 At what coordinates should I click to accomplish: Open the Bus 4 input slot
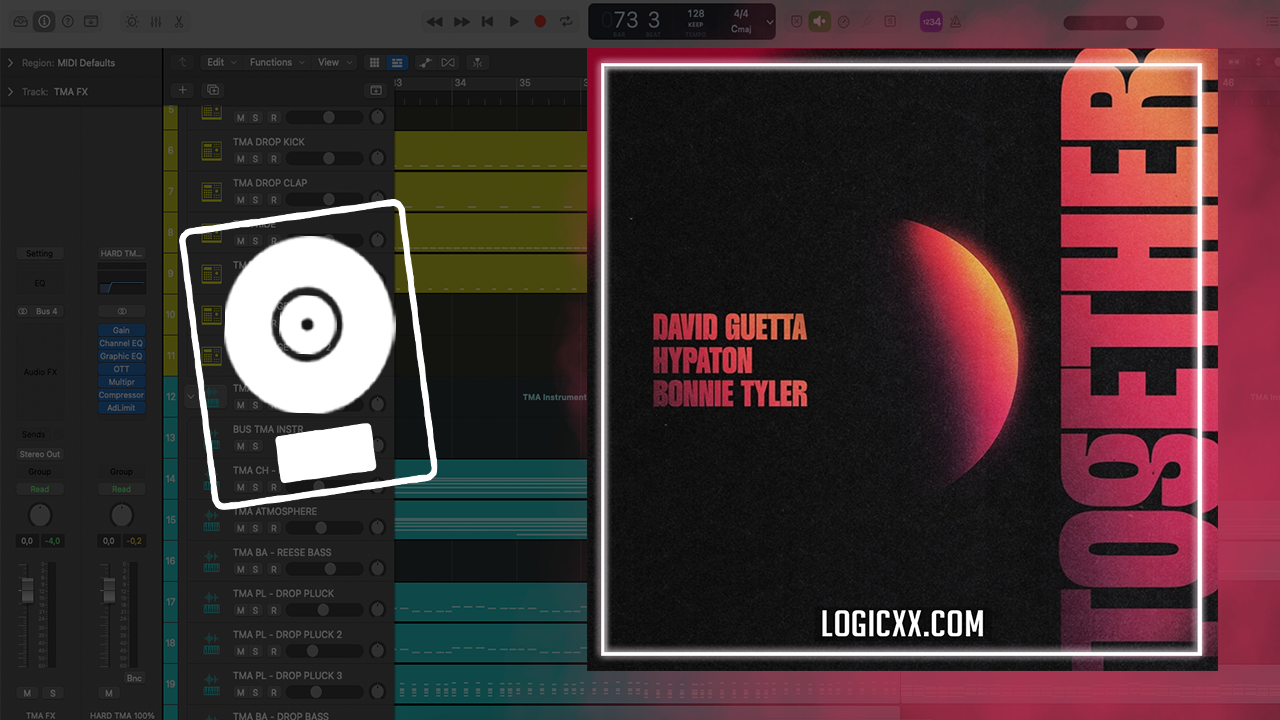pos(47,311)
